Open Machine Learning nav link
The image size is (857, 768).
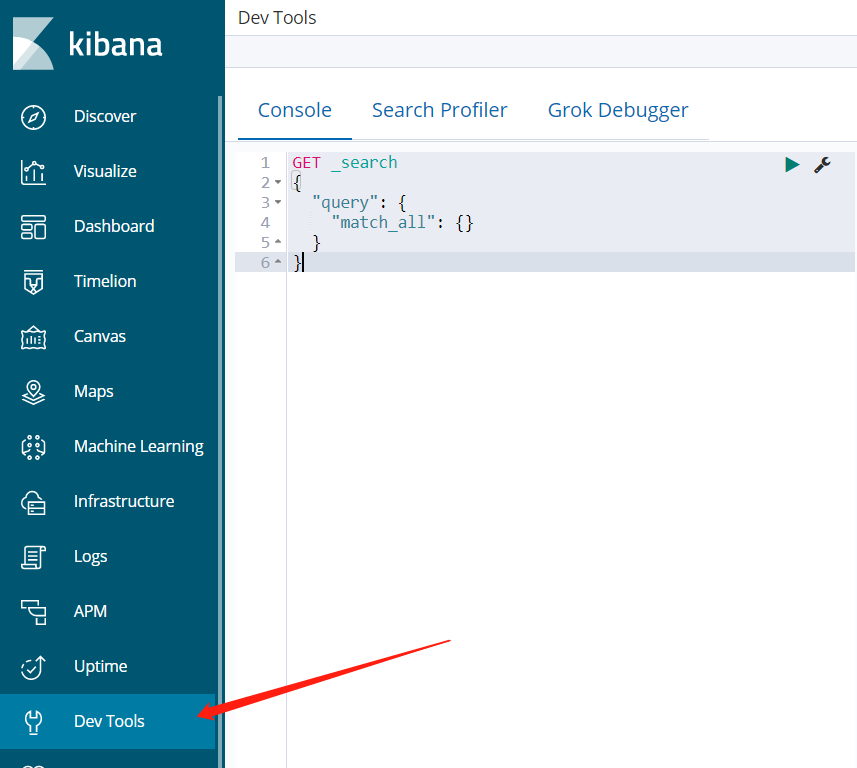click(x=139, y=447)
